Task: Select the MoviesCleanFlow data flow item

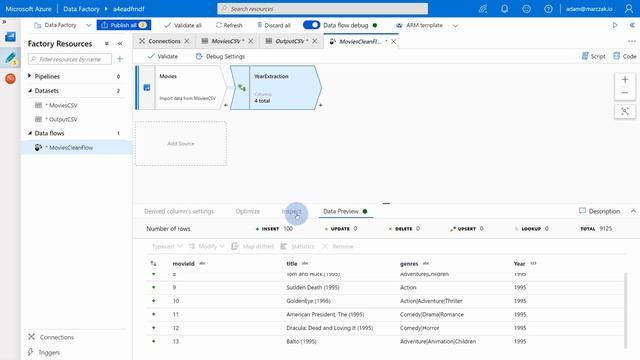Action: coord(76,147)
